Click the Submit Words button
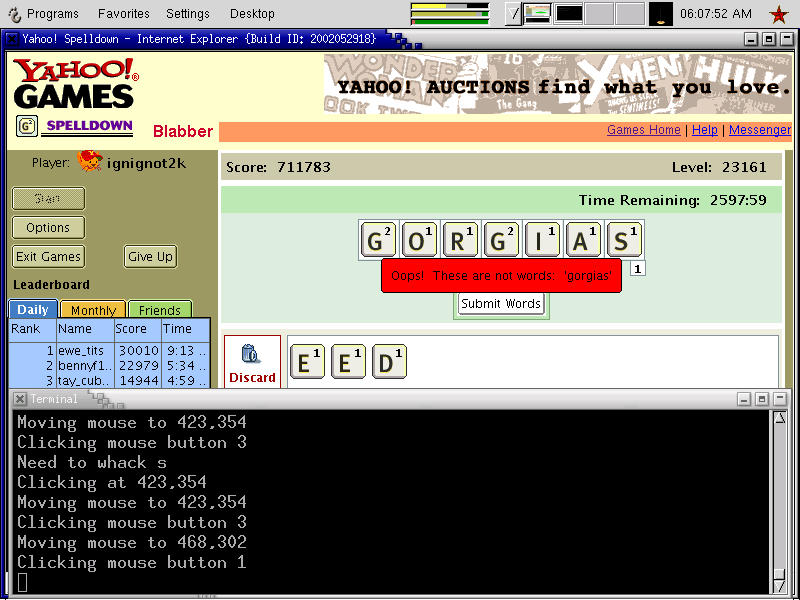Viewport: 800px width, 600px height. click(x=501, y=304)
